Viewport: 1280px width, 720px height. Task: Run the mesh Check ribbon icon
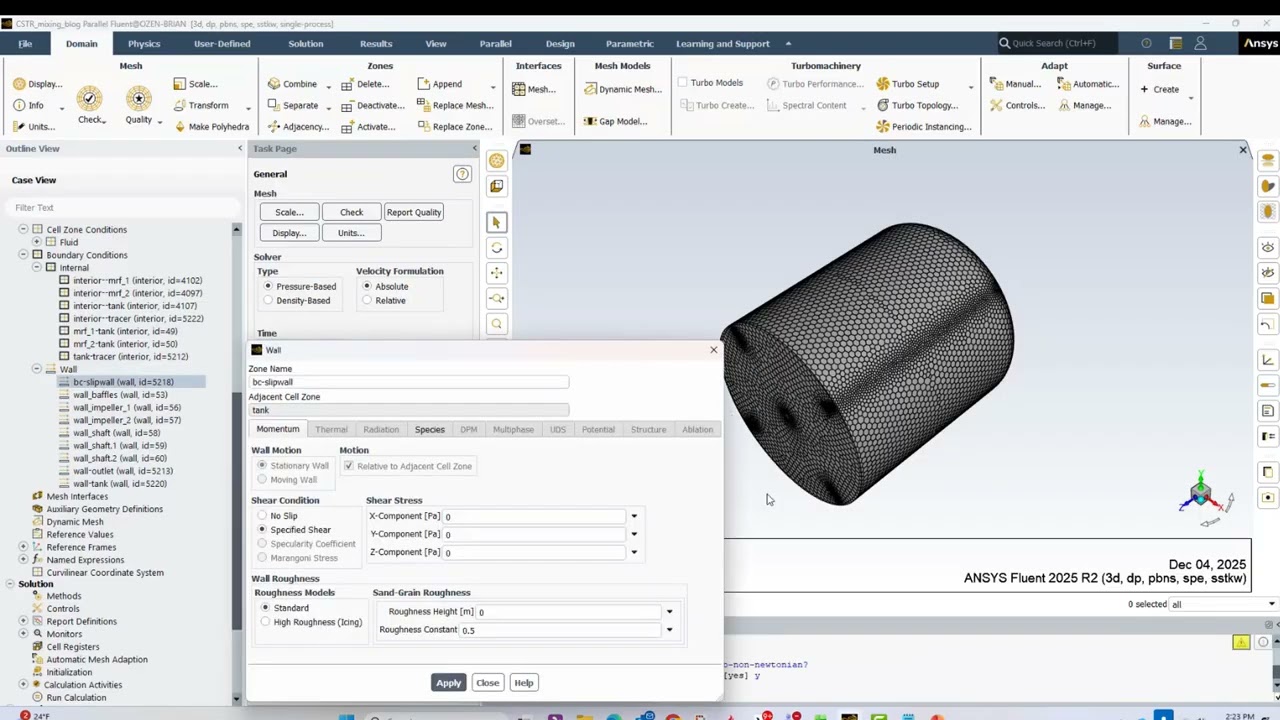[x=90, y=105]
